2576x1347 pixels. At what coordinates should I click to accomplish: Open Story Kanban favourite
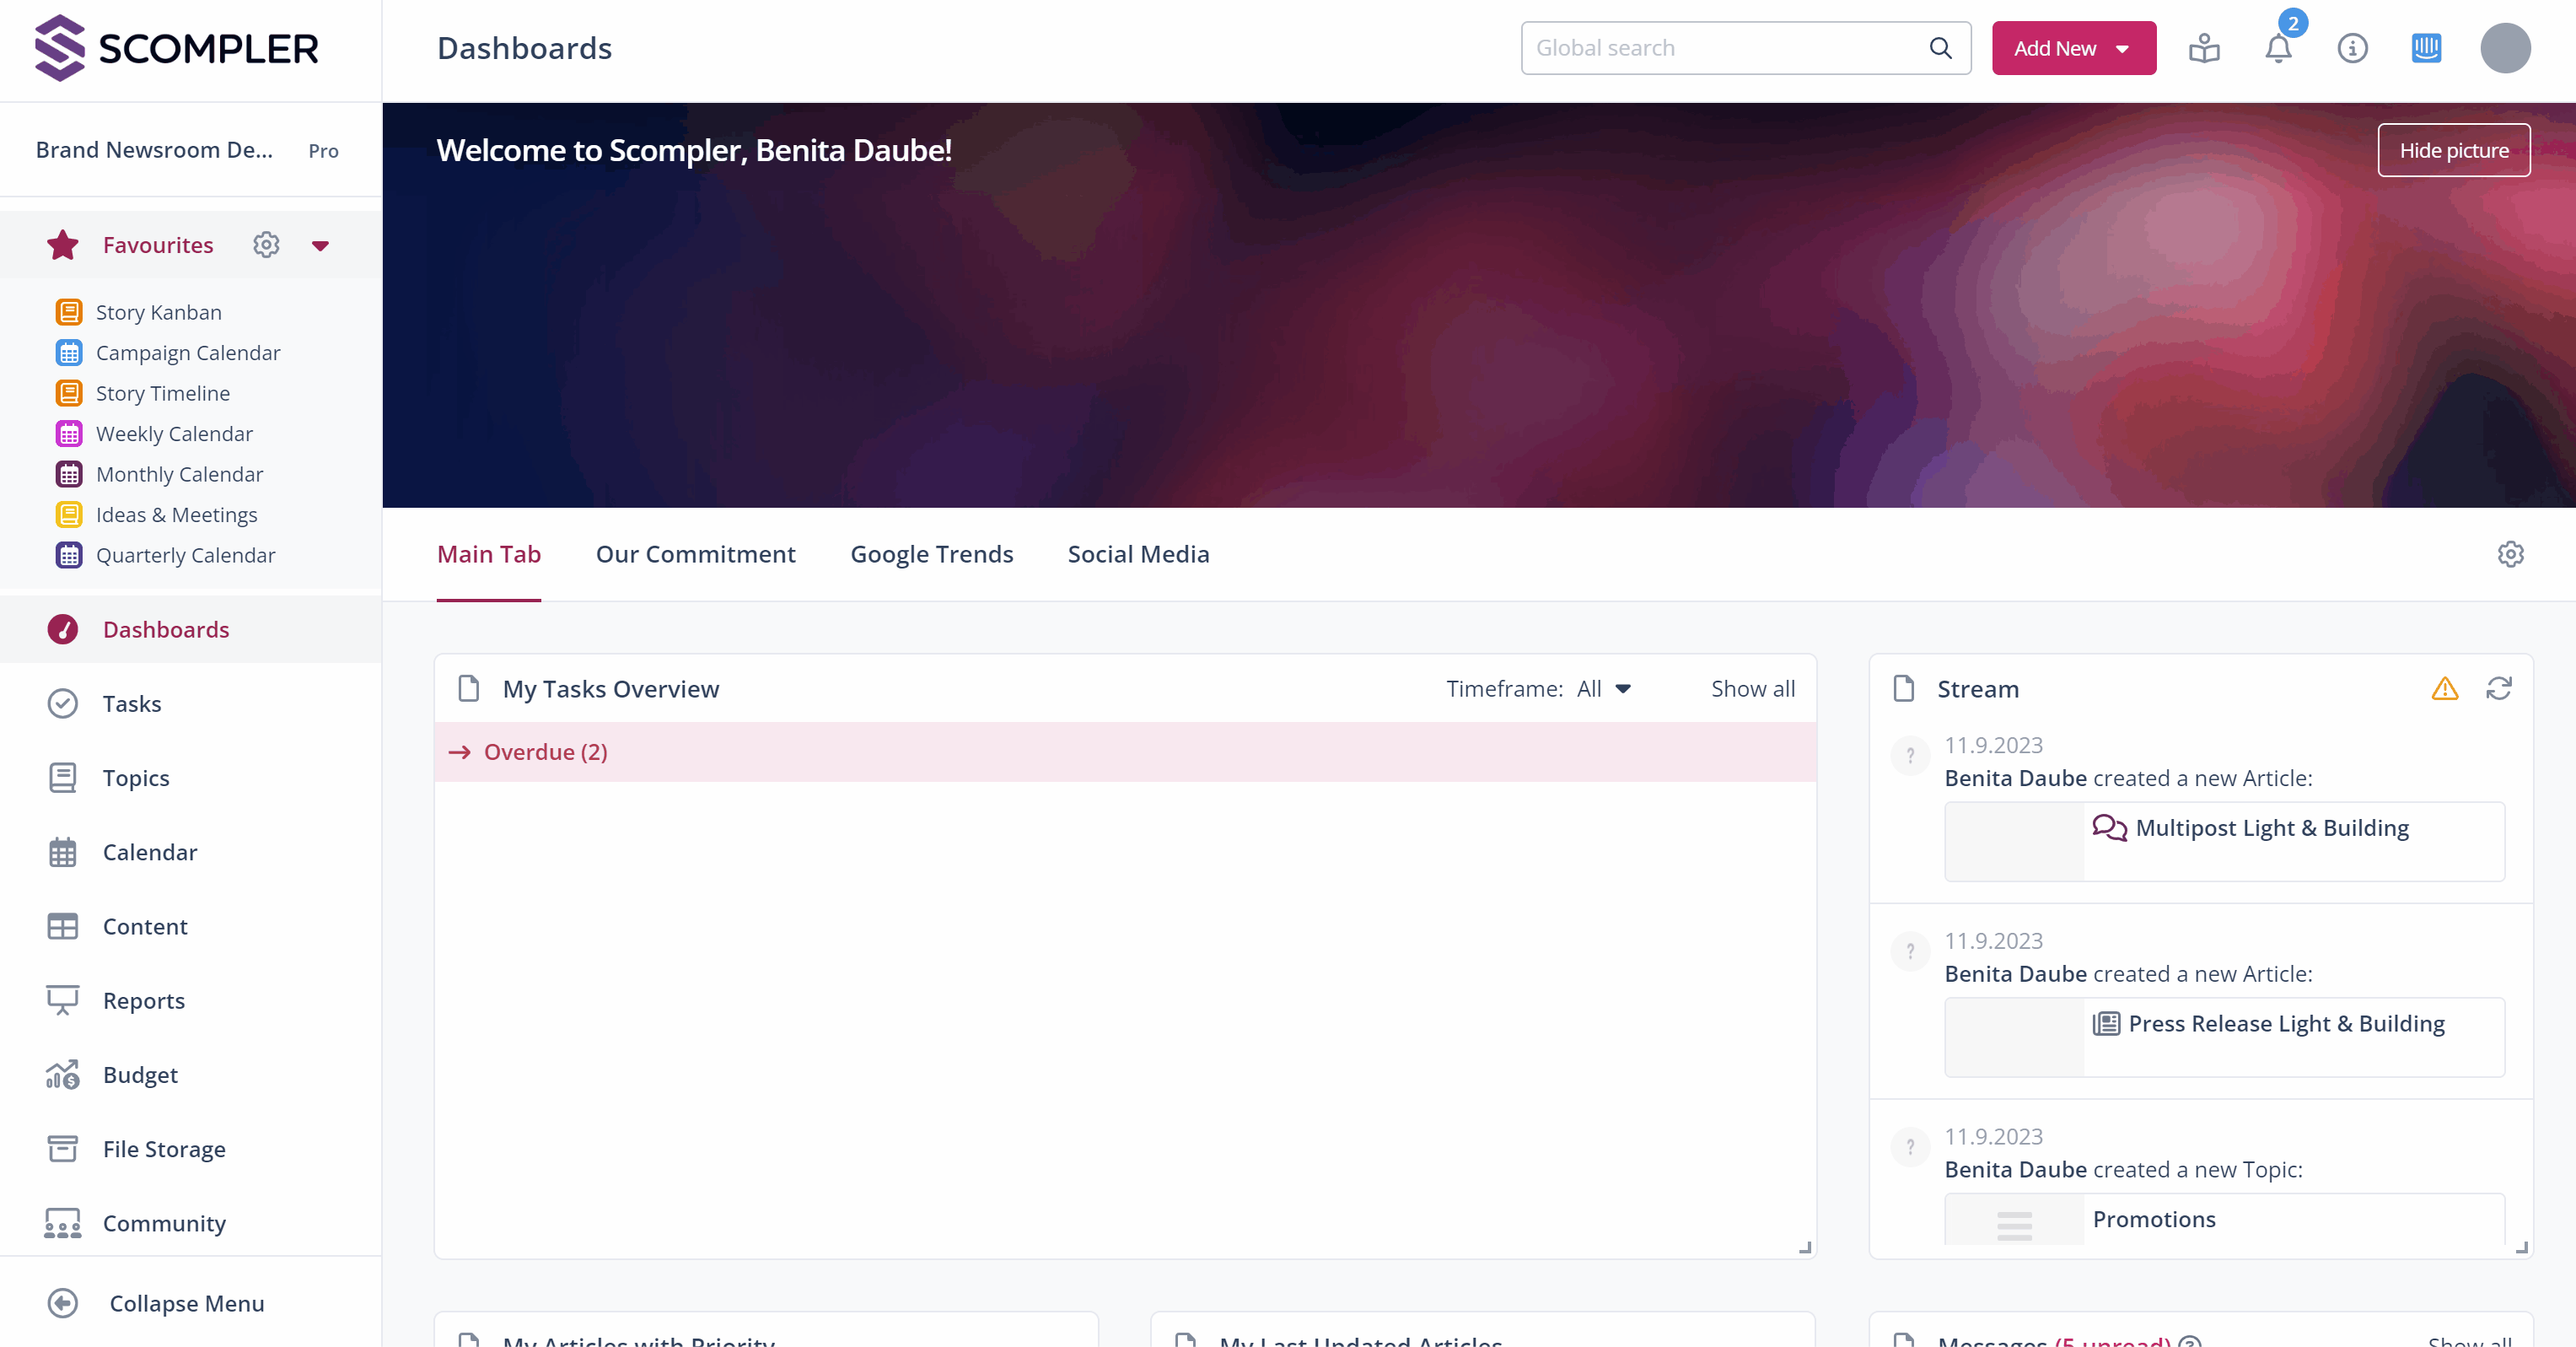click(x=158, y=312)
